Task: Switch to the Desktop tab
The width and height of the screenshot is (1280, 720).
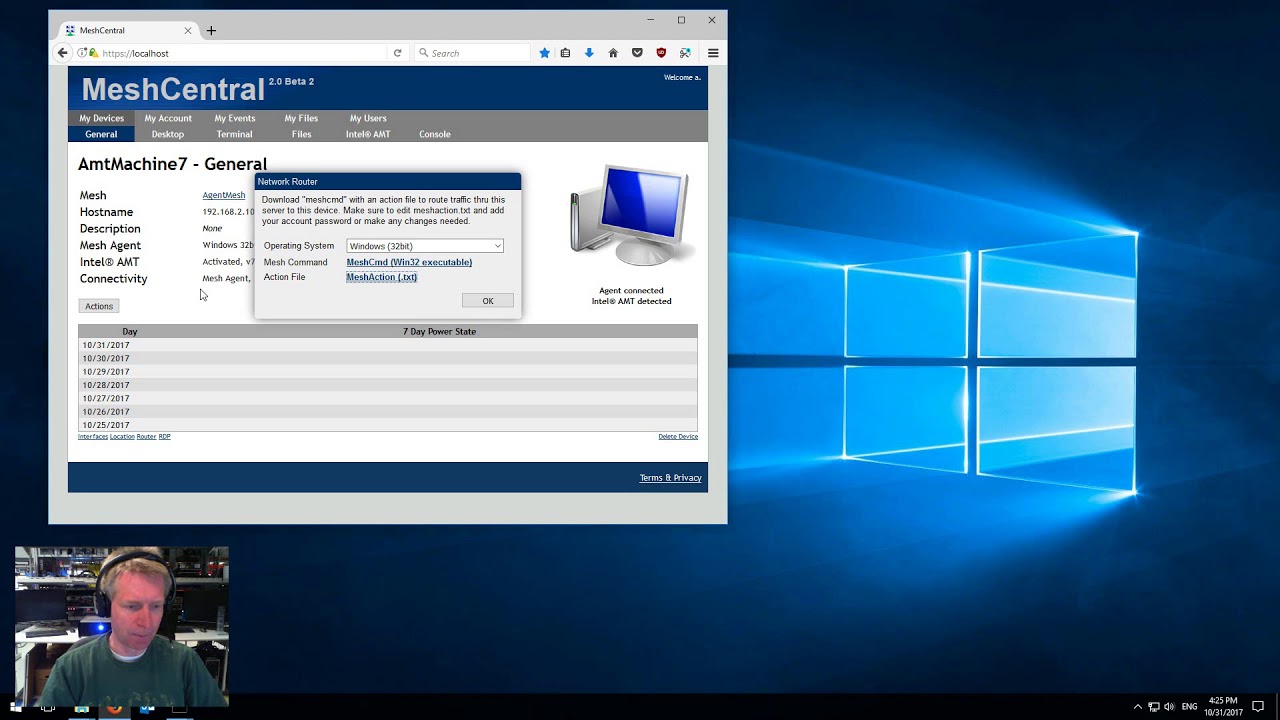Action: pyautogui.click(x=168, y=134)
